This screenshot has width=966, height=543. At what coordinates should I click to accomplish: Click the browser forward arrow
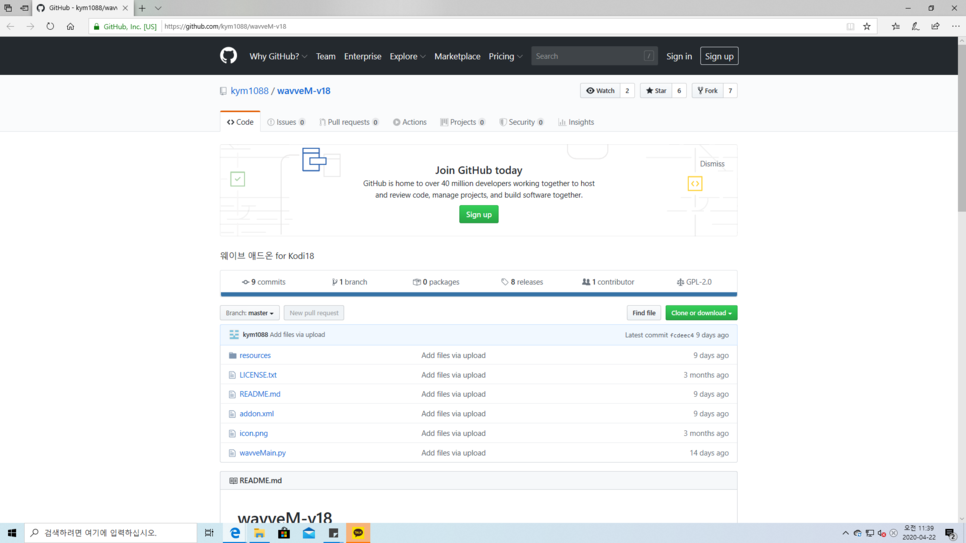point(30,27)
